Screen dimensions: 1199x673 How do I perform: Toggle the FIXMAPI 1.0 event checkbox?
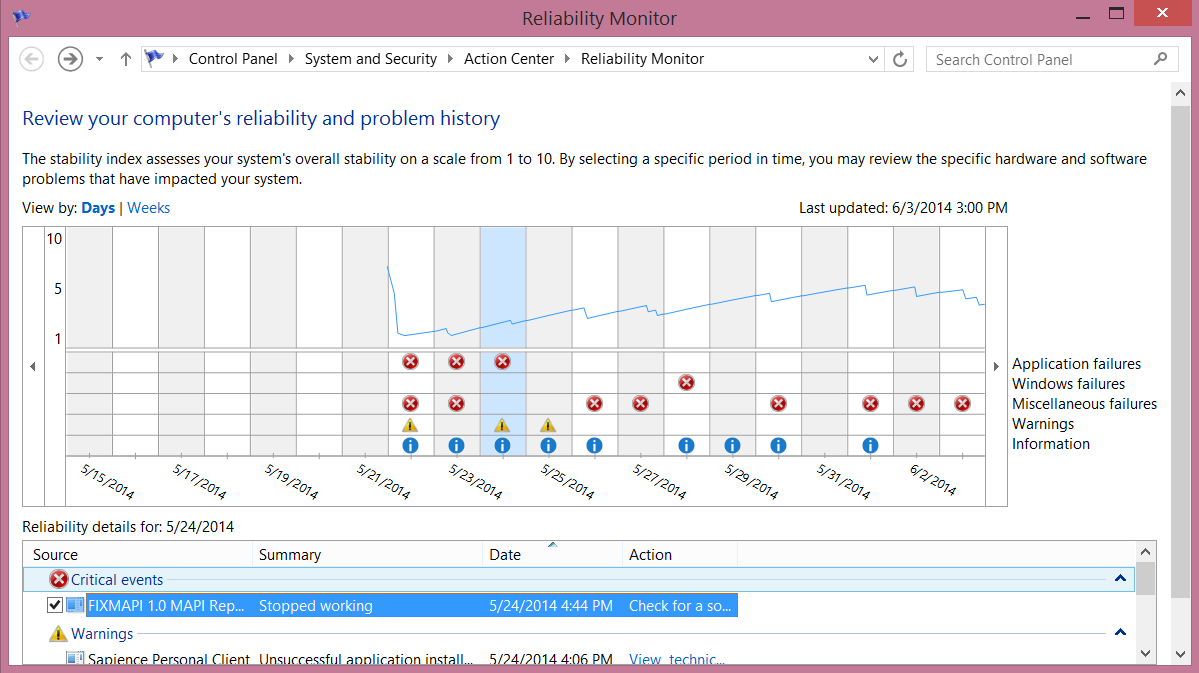click(x=55, y=605)
